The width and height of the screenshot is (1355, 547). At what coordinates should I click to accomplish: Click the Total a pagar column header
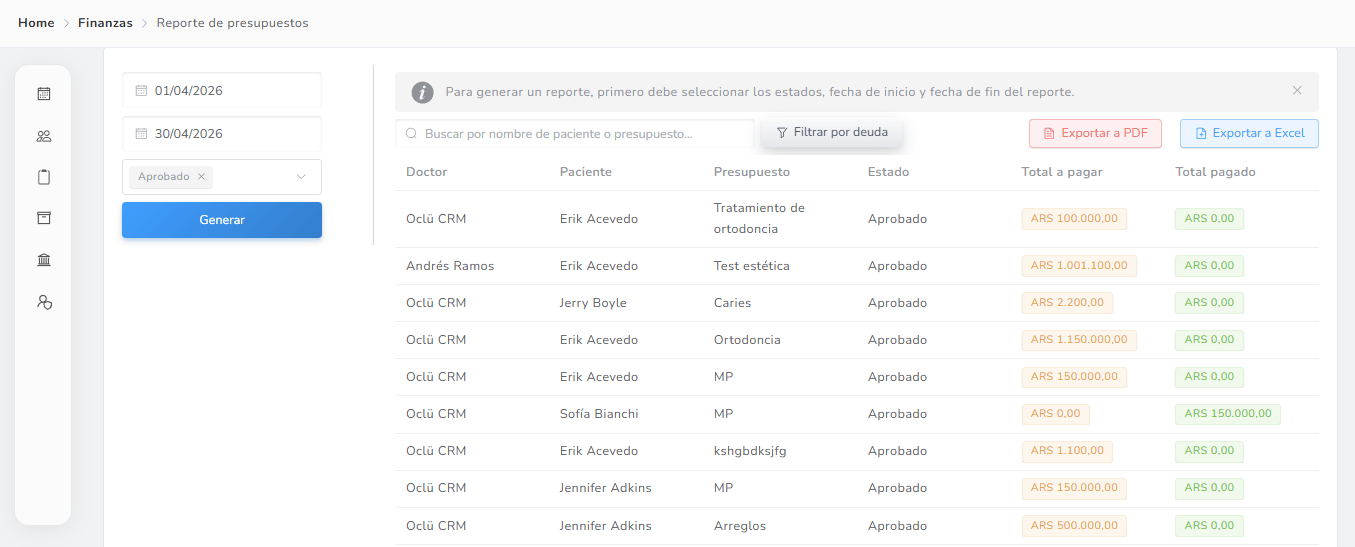[1062, 172]
